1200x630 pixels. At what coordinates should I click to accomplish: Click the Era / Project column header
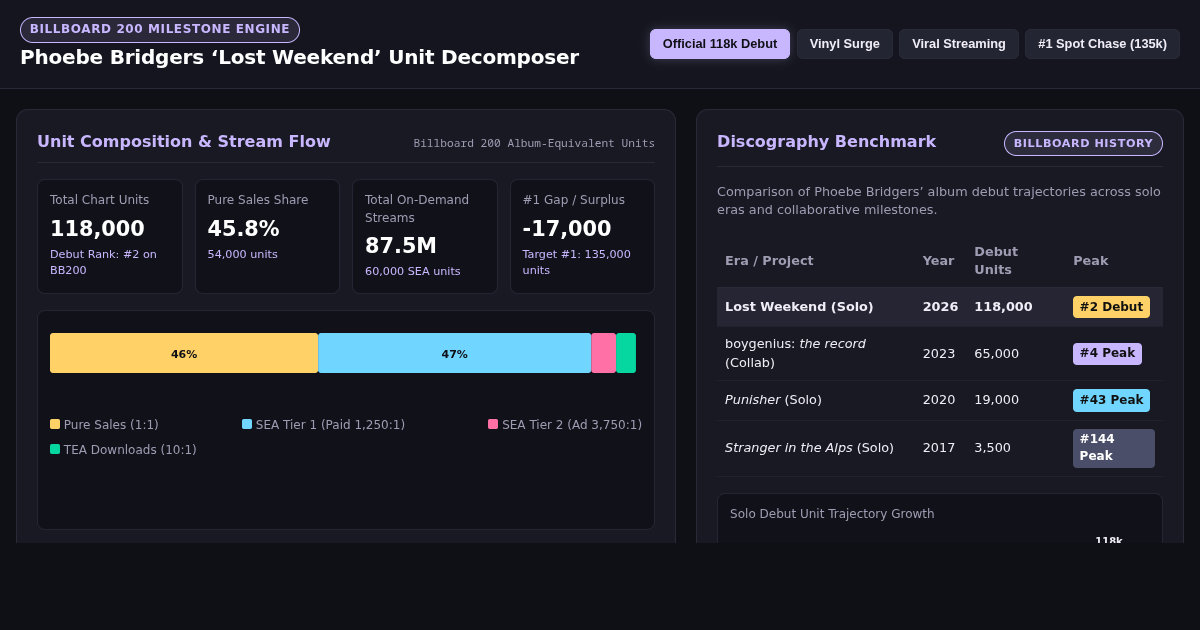pos(769,261)
